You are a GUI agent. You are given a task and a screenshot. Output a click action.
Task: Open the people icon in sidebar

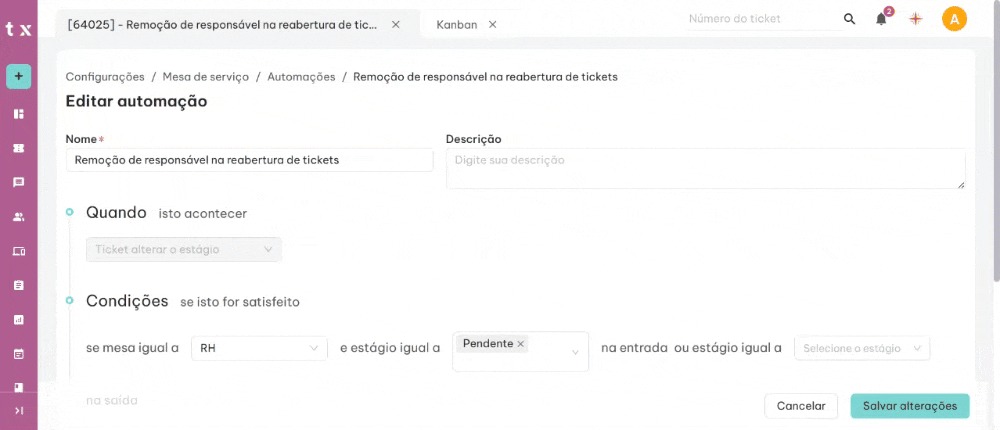(x=18, y=217)
